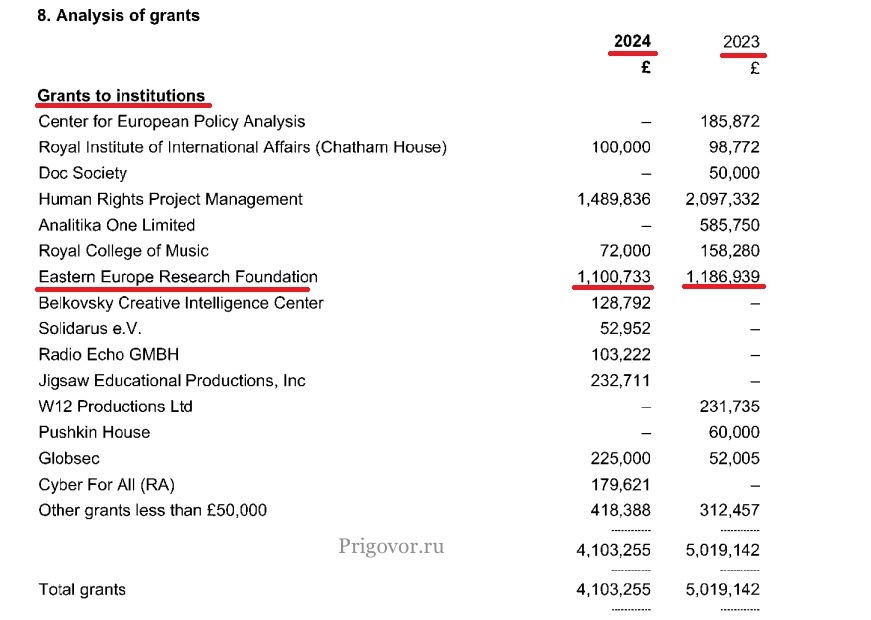Click the underlined 1,100,733 amount

pyautogui.click(x=614, y=277)
